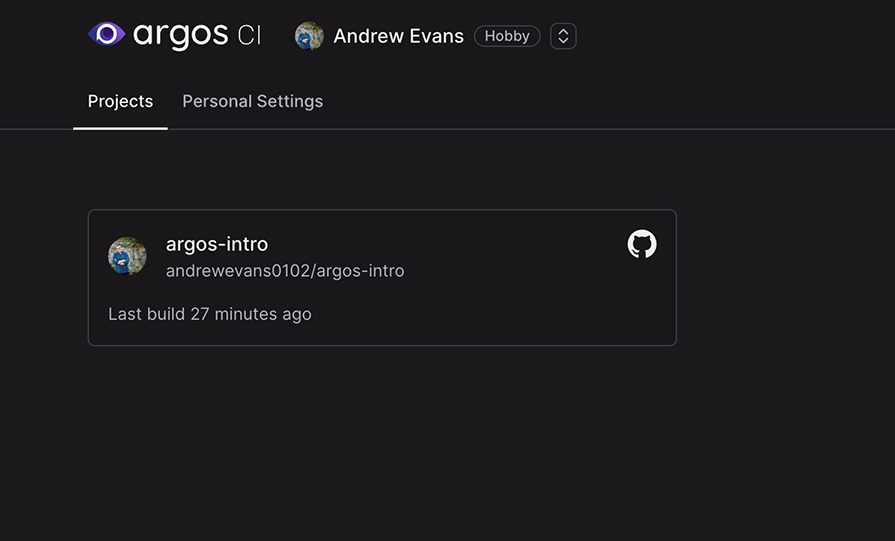This screenshot has width=895, height=541.
Task: Expand the account switcher chevron button
Action: point(563,36)
